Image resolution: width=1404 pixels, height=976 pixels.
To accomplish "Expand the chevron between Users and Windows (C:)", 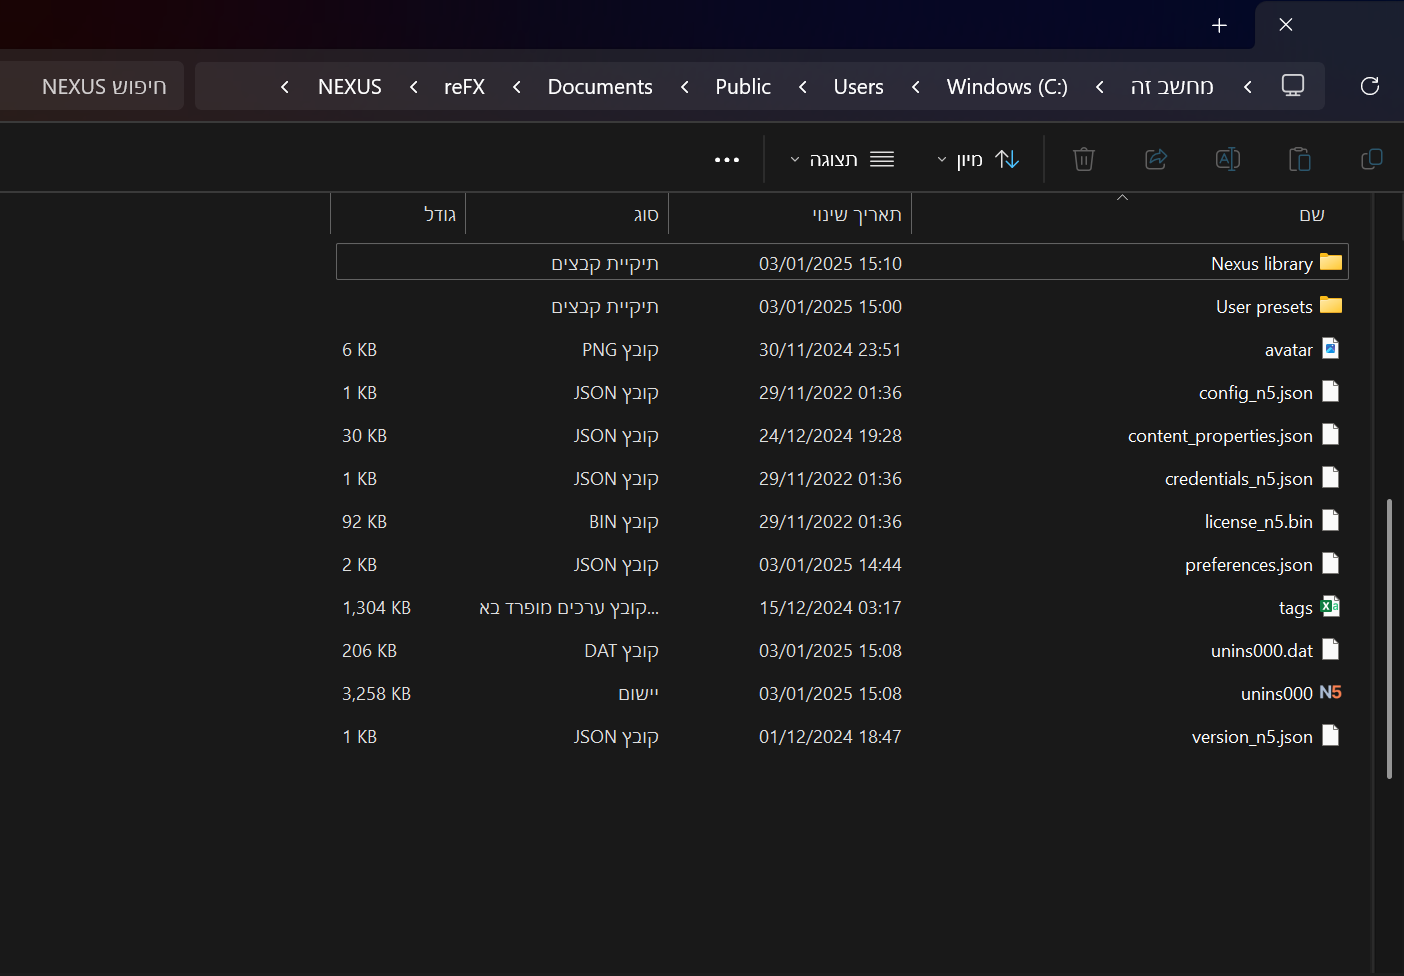I will pos(916,87).
